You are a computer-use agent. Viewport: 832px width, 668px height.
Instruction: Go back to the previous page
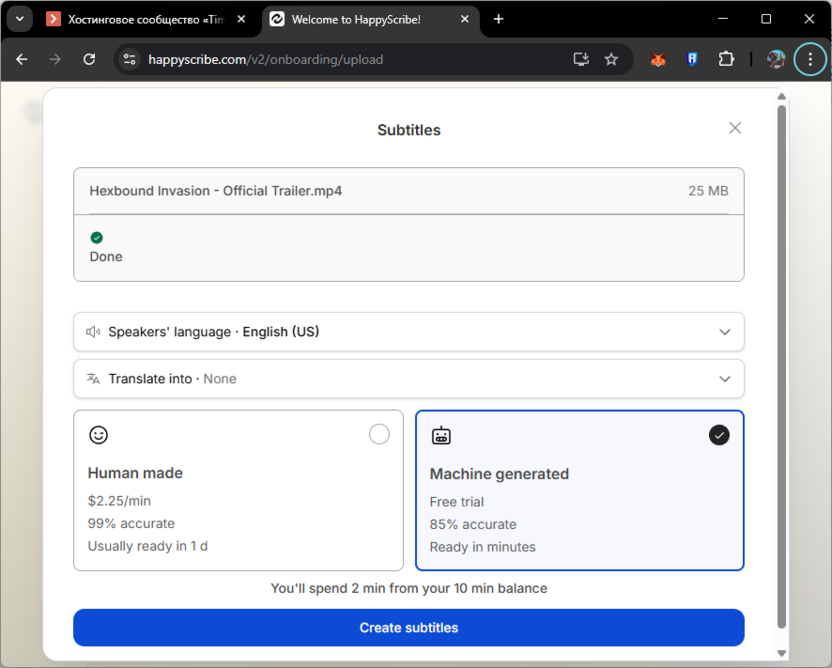(22, 59)
